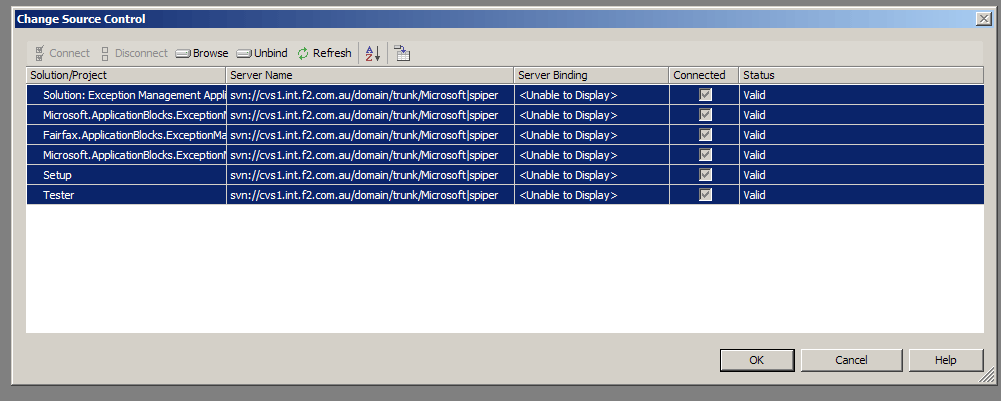This screenshot has width=1001, height=401.
Task: Click the Browse toolbar button
Action: click(x=202, y=53)
